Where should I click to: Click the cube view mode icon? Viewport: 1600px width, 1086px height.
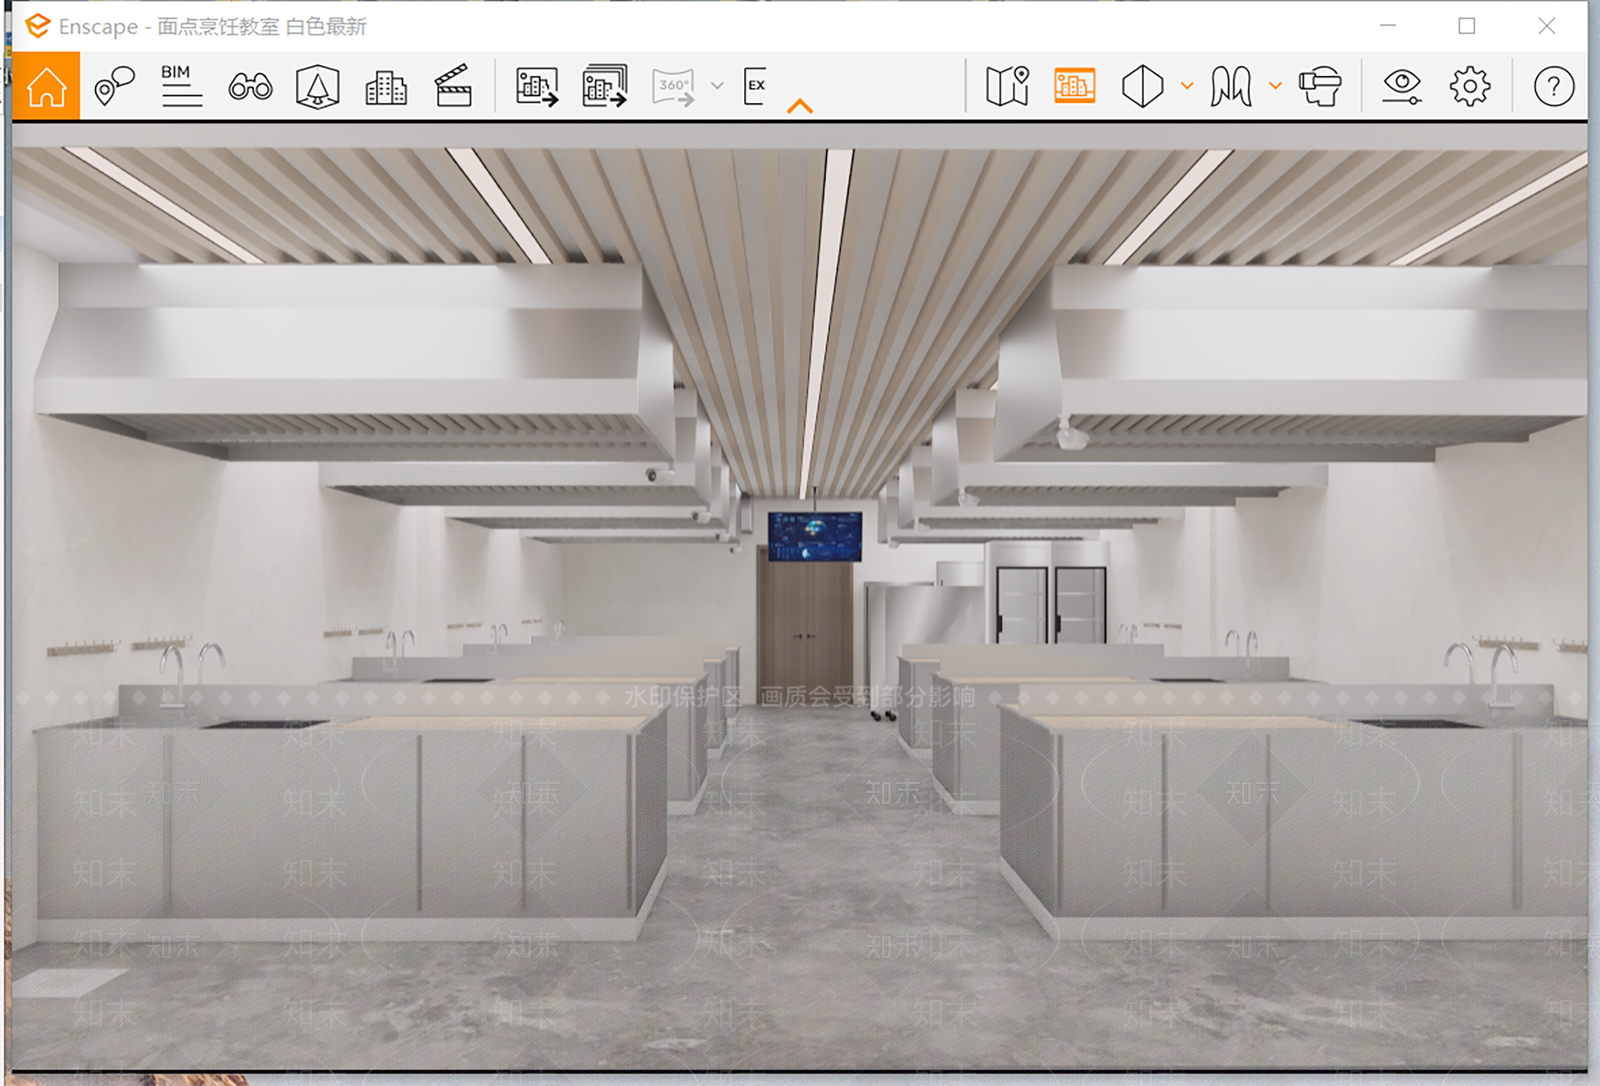(1142, 86)
